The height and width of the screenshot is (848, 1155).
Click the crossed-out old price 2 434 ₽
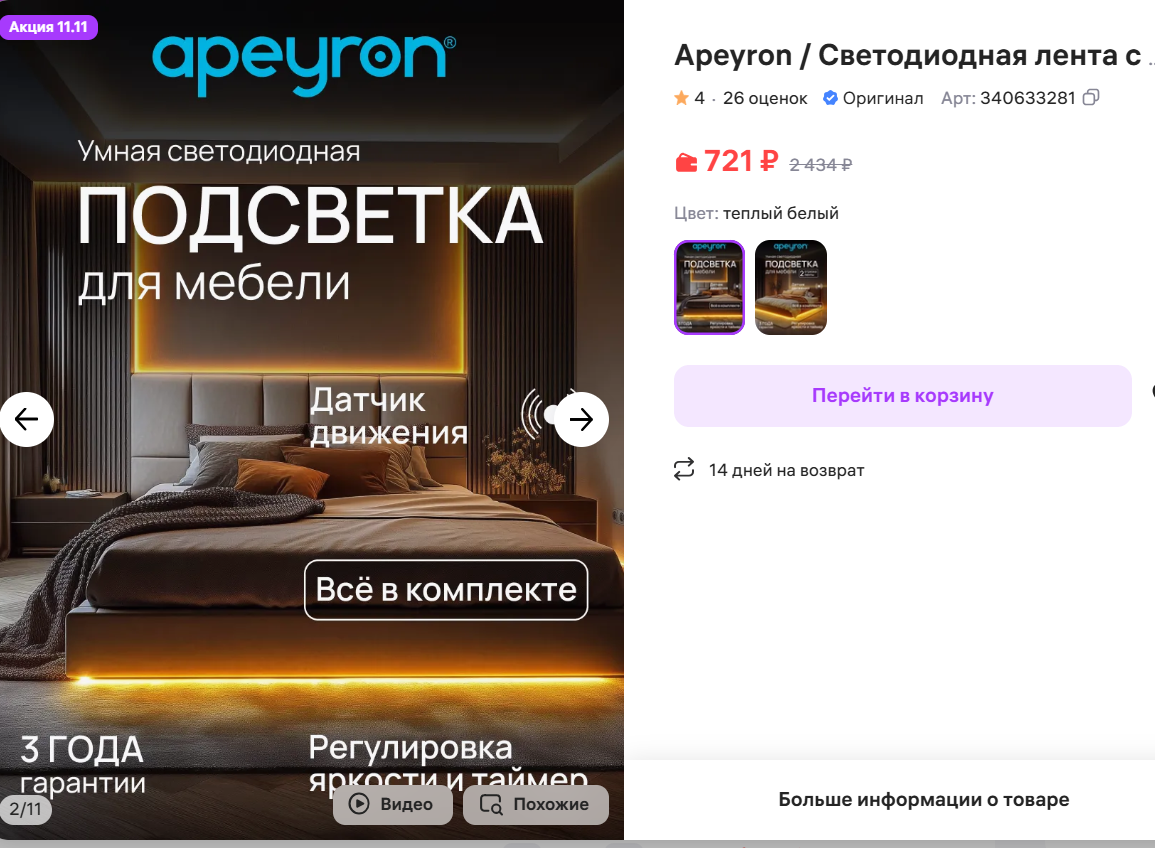click(820, 165)
